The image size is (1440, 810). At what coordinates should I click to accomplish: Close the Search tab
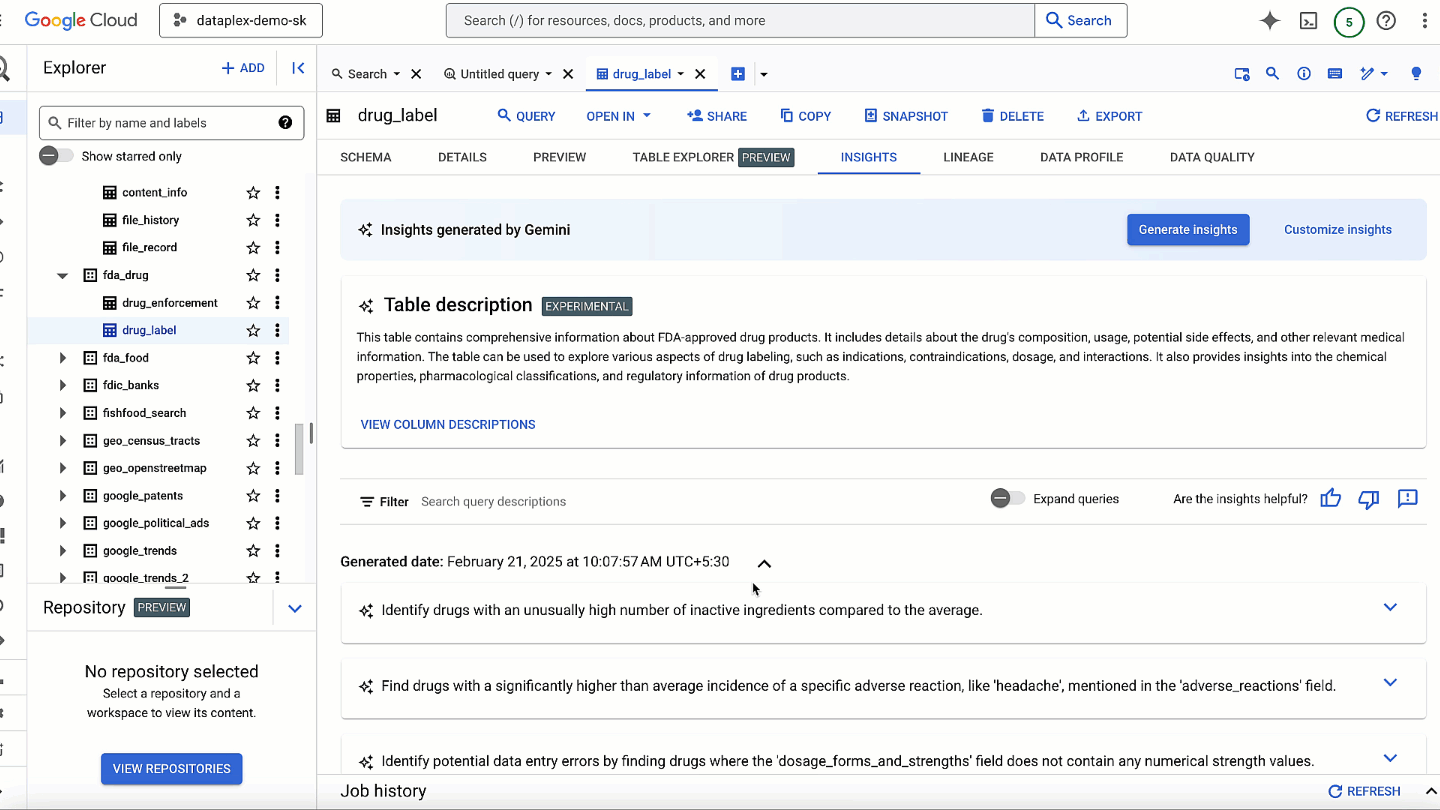tap(416, 74)
